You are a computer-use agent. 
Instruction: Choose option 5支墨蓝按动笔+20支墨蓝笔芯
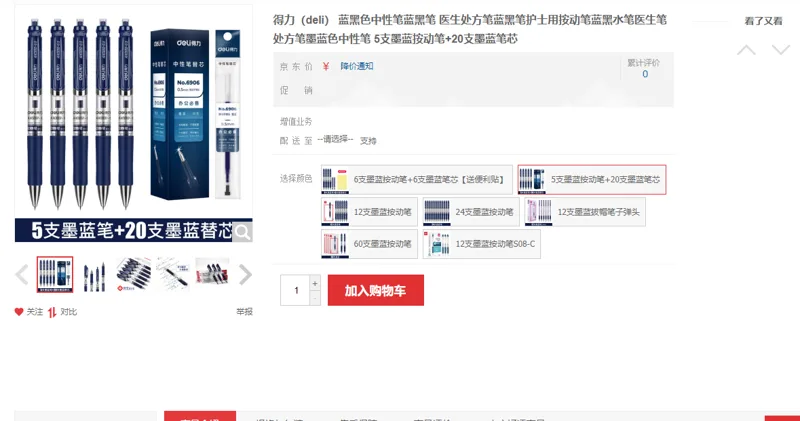click(x=592, y=180)
